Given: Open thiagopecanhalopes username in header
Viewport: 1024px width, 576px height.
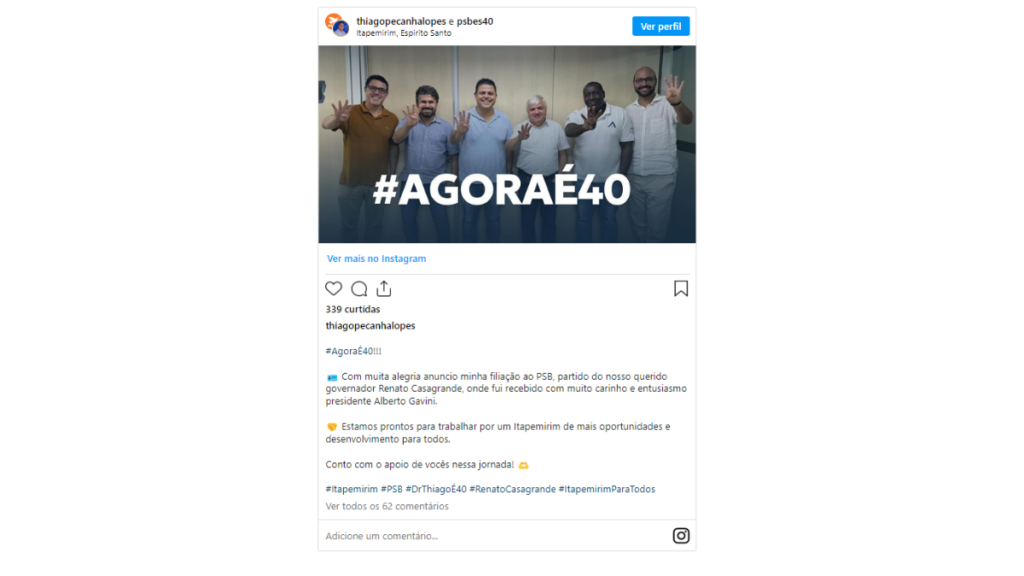Looking at the screenshot, I should 401,21.
